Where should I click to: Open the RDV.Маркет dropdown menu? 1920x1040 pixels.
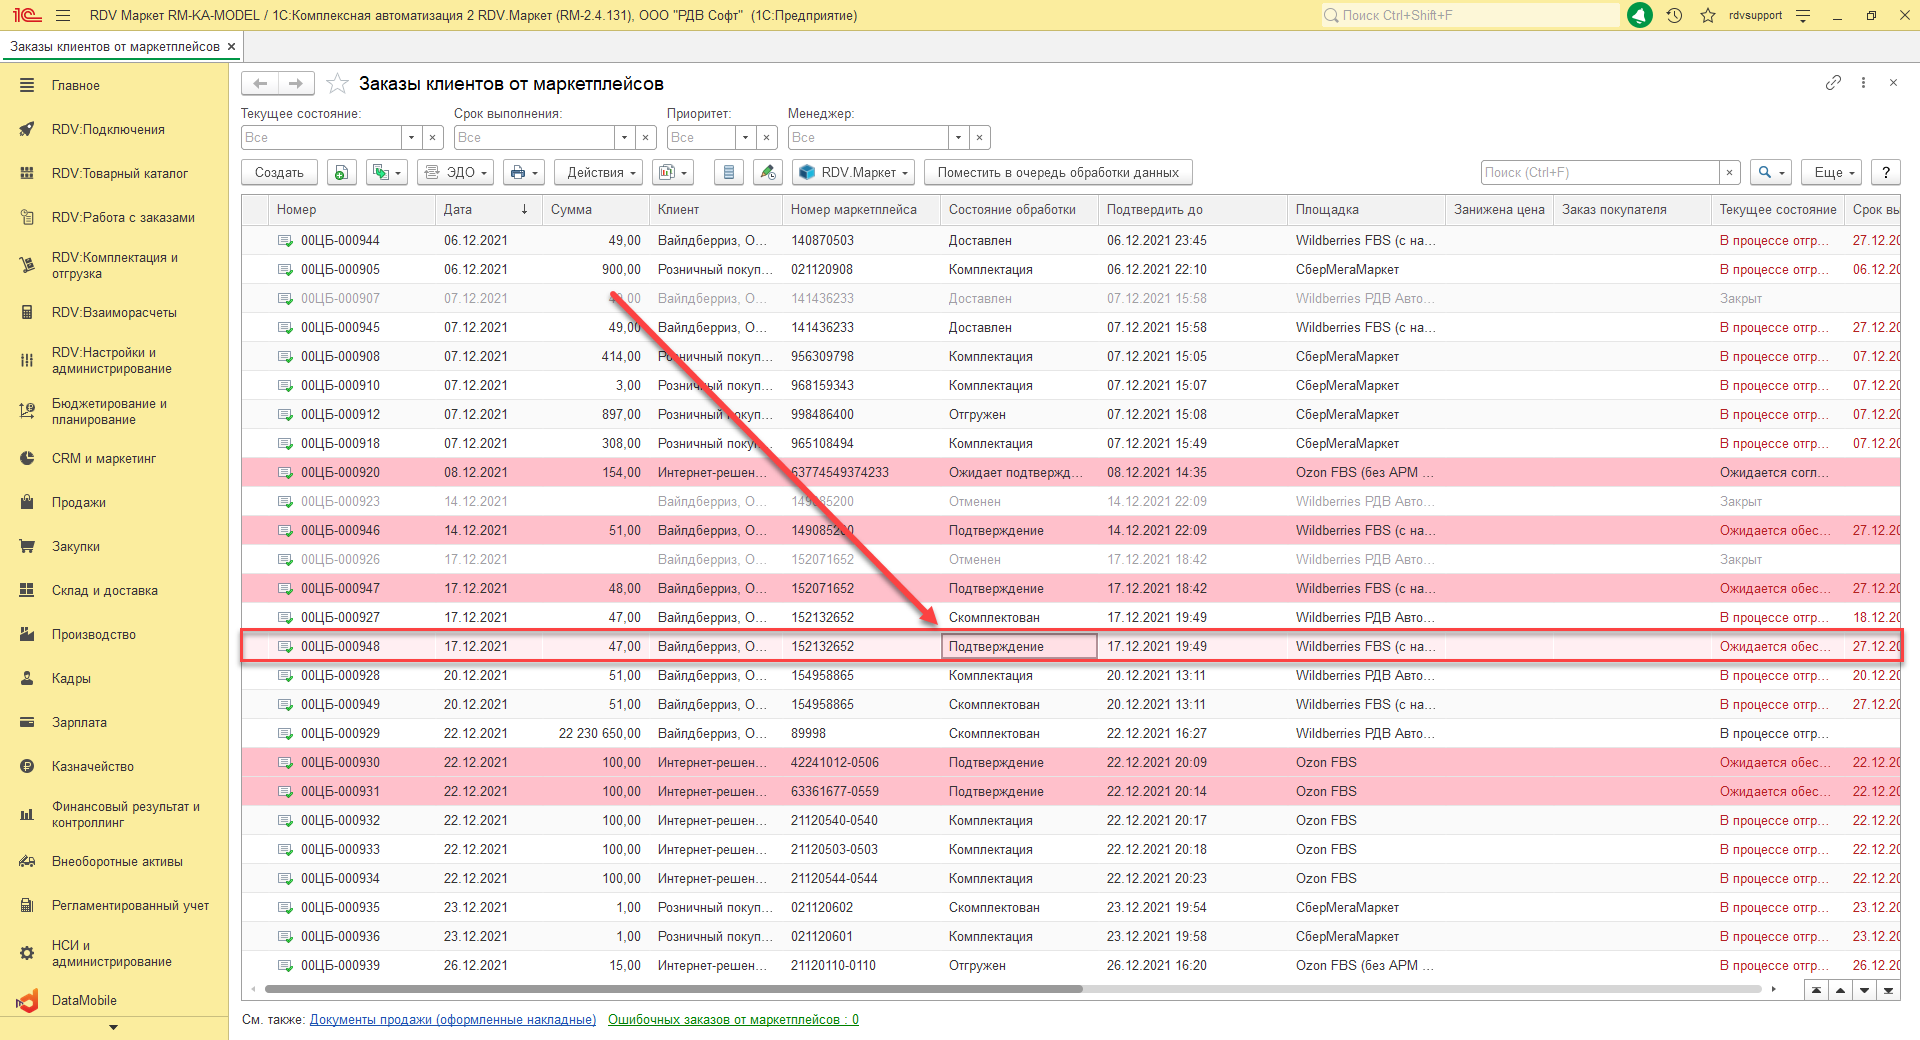coord(855,173)
